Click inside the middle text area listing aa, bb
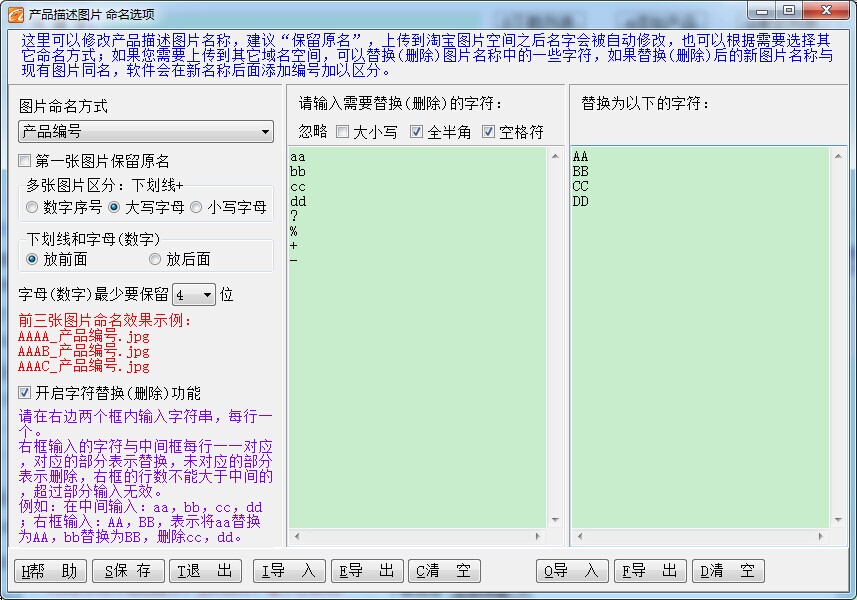857x600 pixels. (x=417, y=350)
